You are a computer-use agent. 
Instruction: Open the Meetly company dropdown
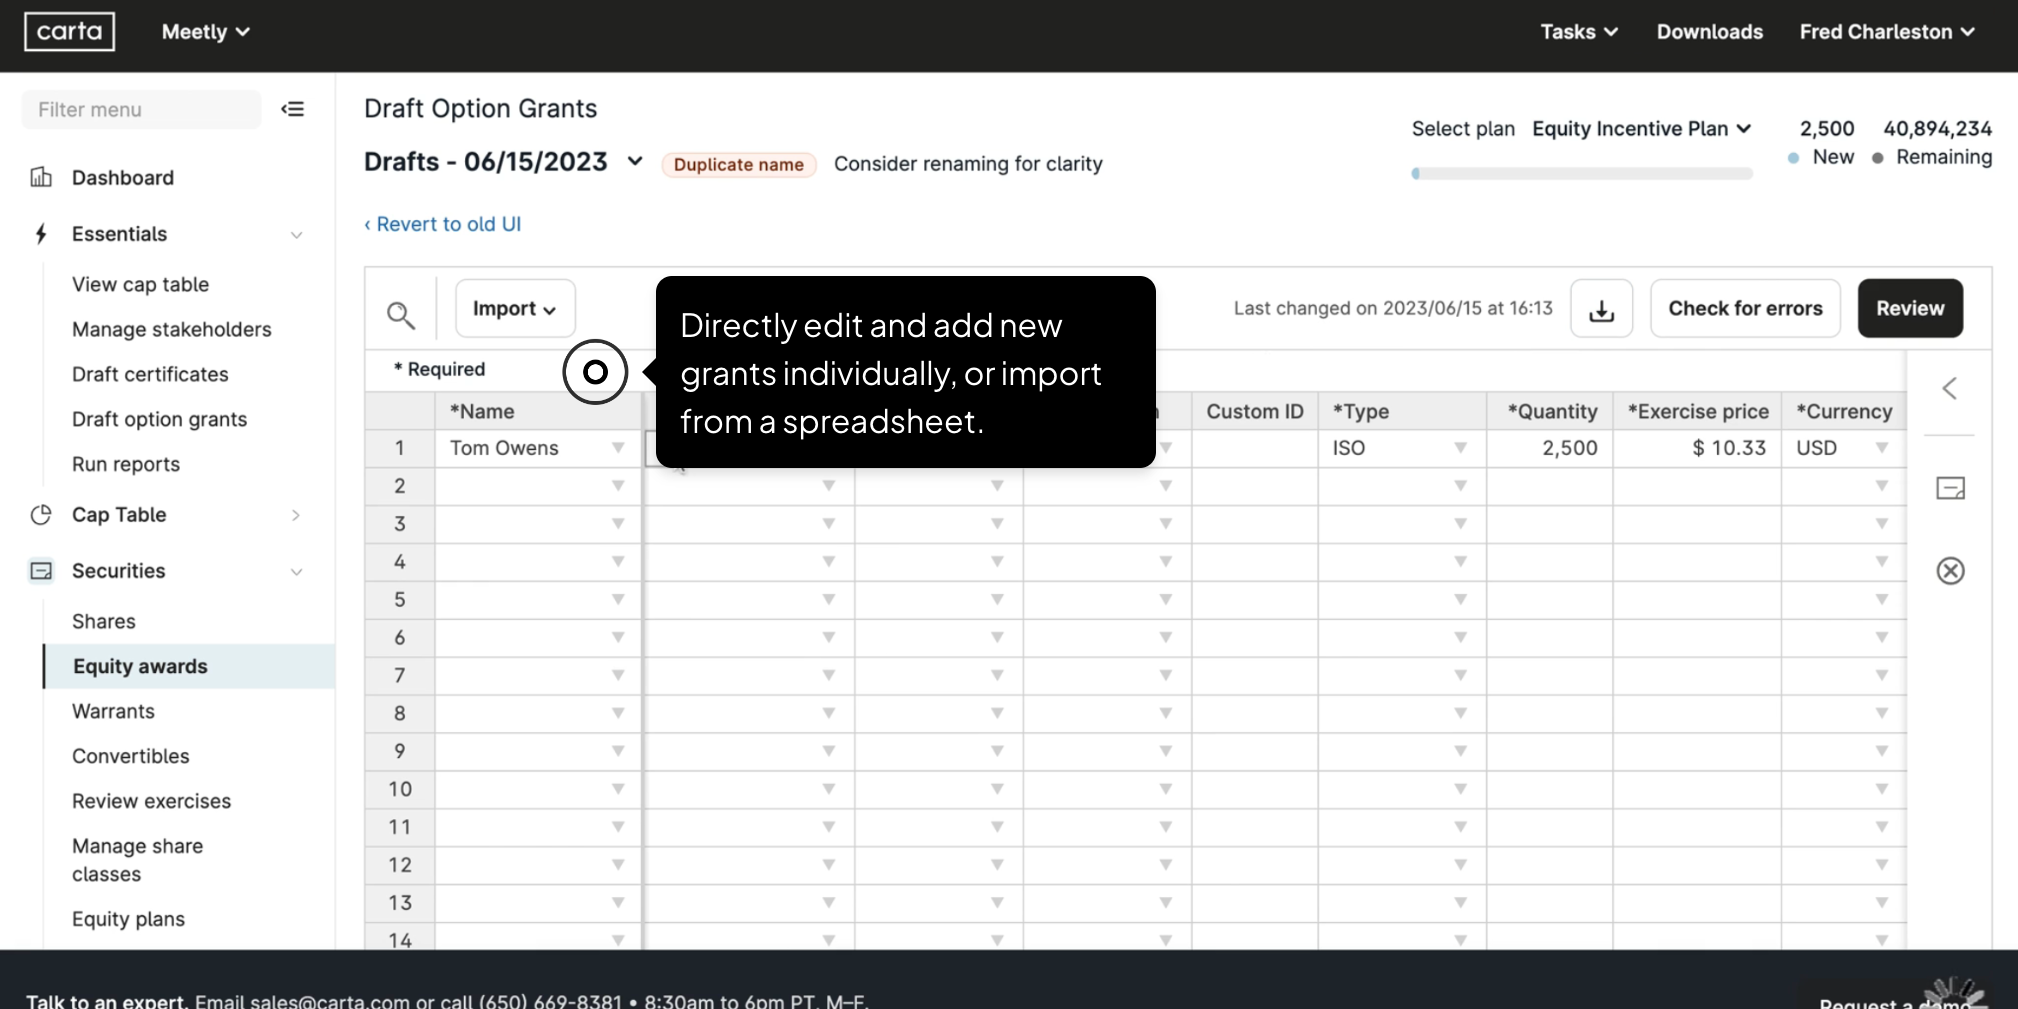pos(206,32)
